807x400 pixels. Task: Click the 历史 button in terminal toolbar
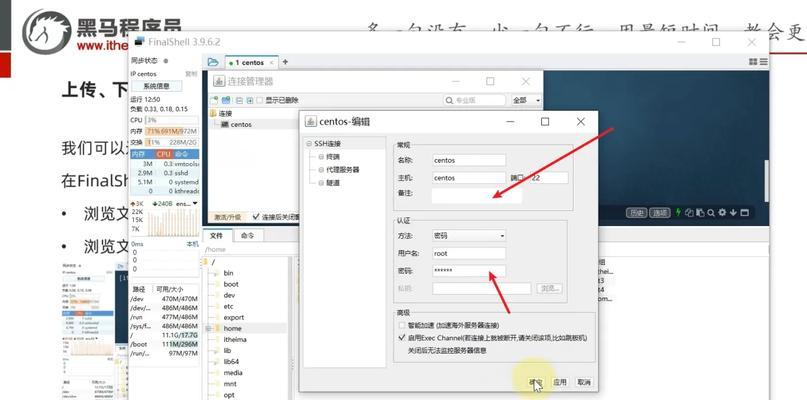coord(636,213)
